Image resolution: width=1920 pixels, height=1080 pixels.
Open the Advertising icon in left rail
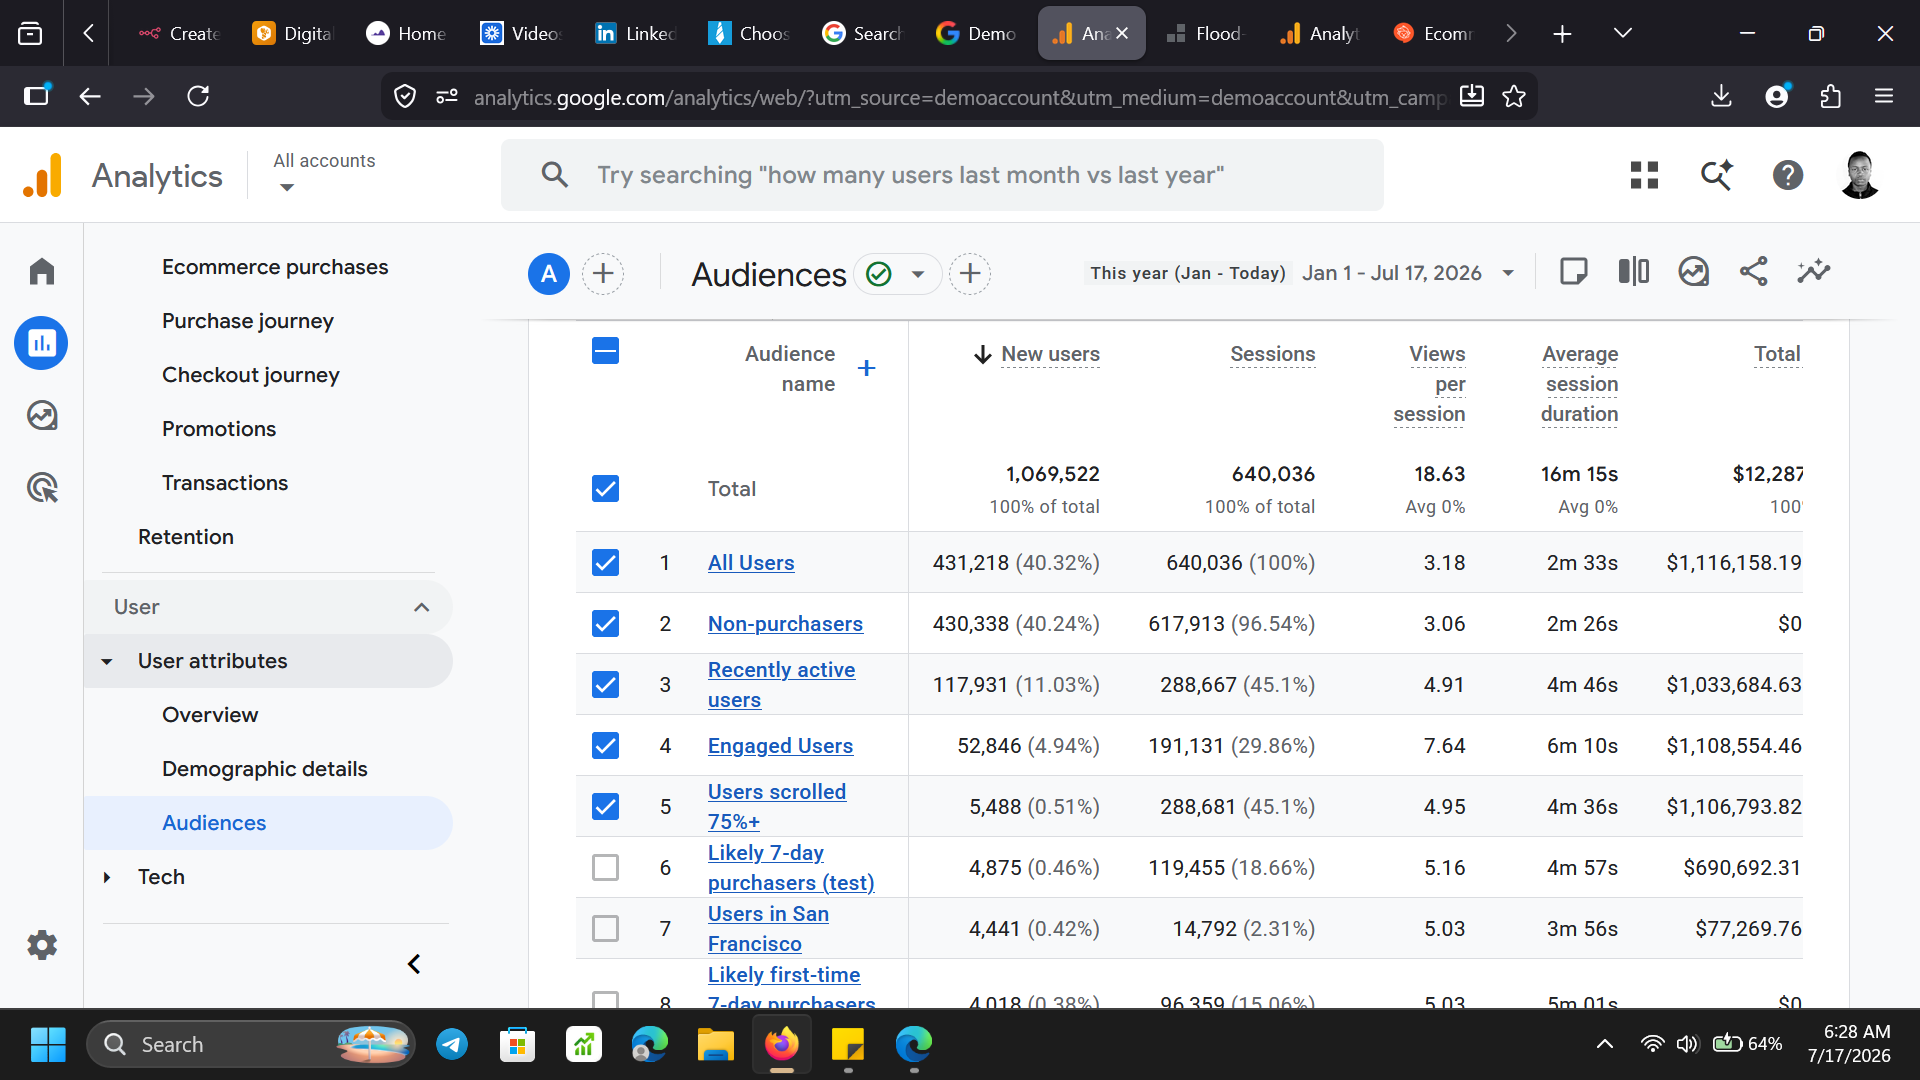42,487
